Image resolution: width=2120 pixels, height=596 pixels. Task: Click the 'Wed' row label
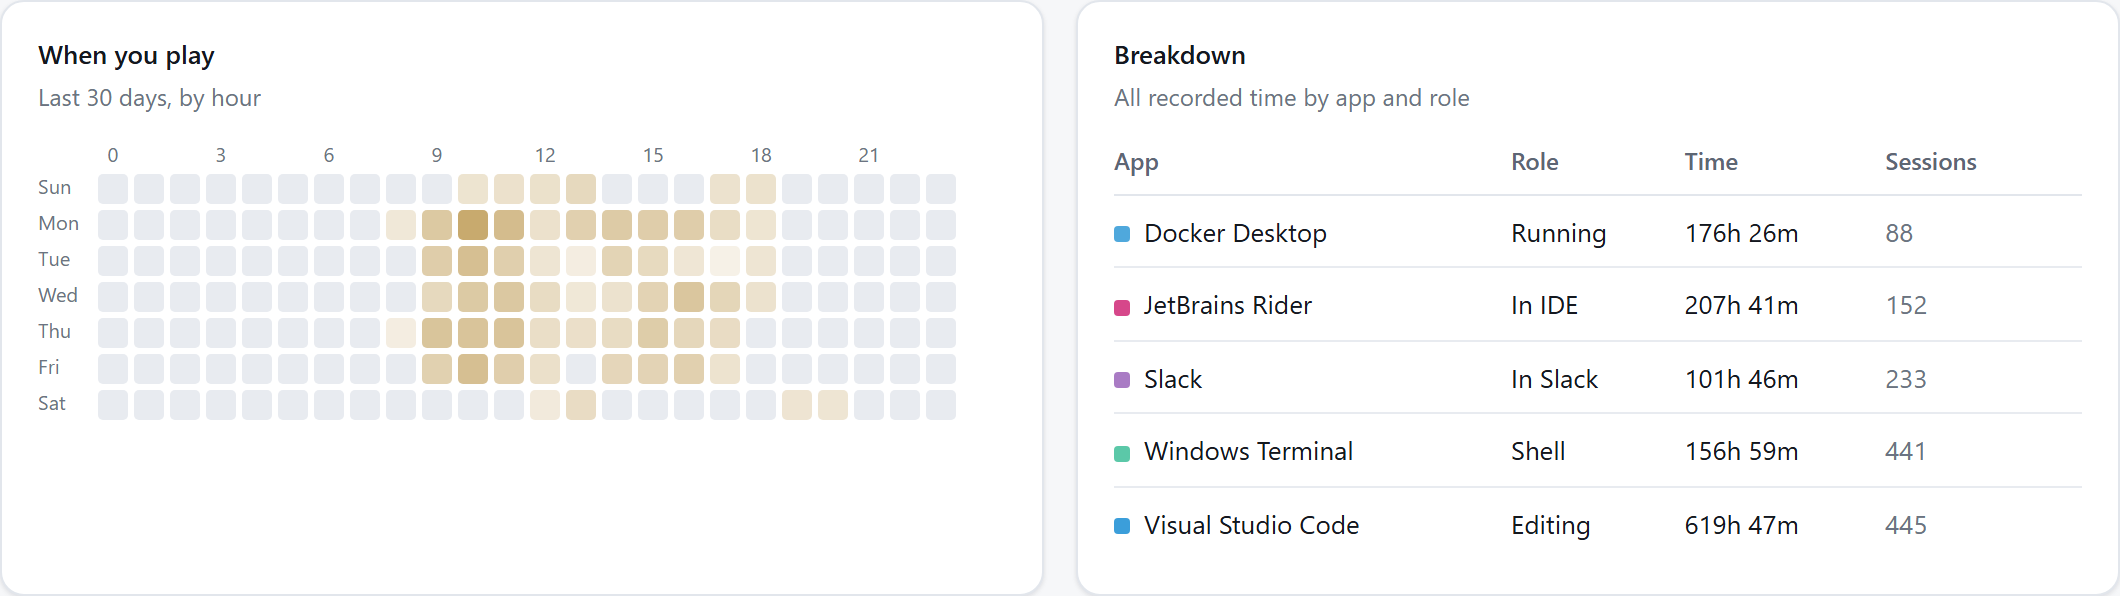tap(58, 296)
